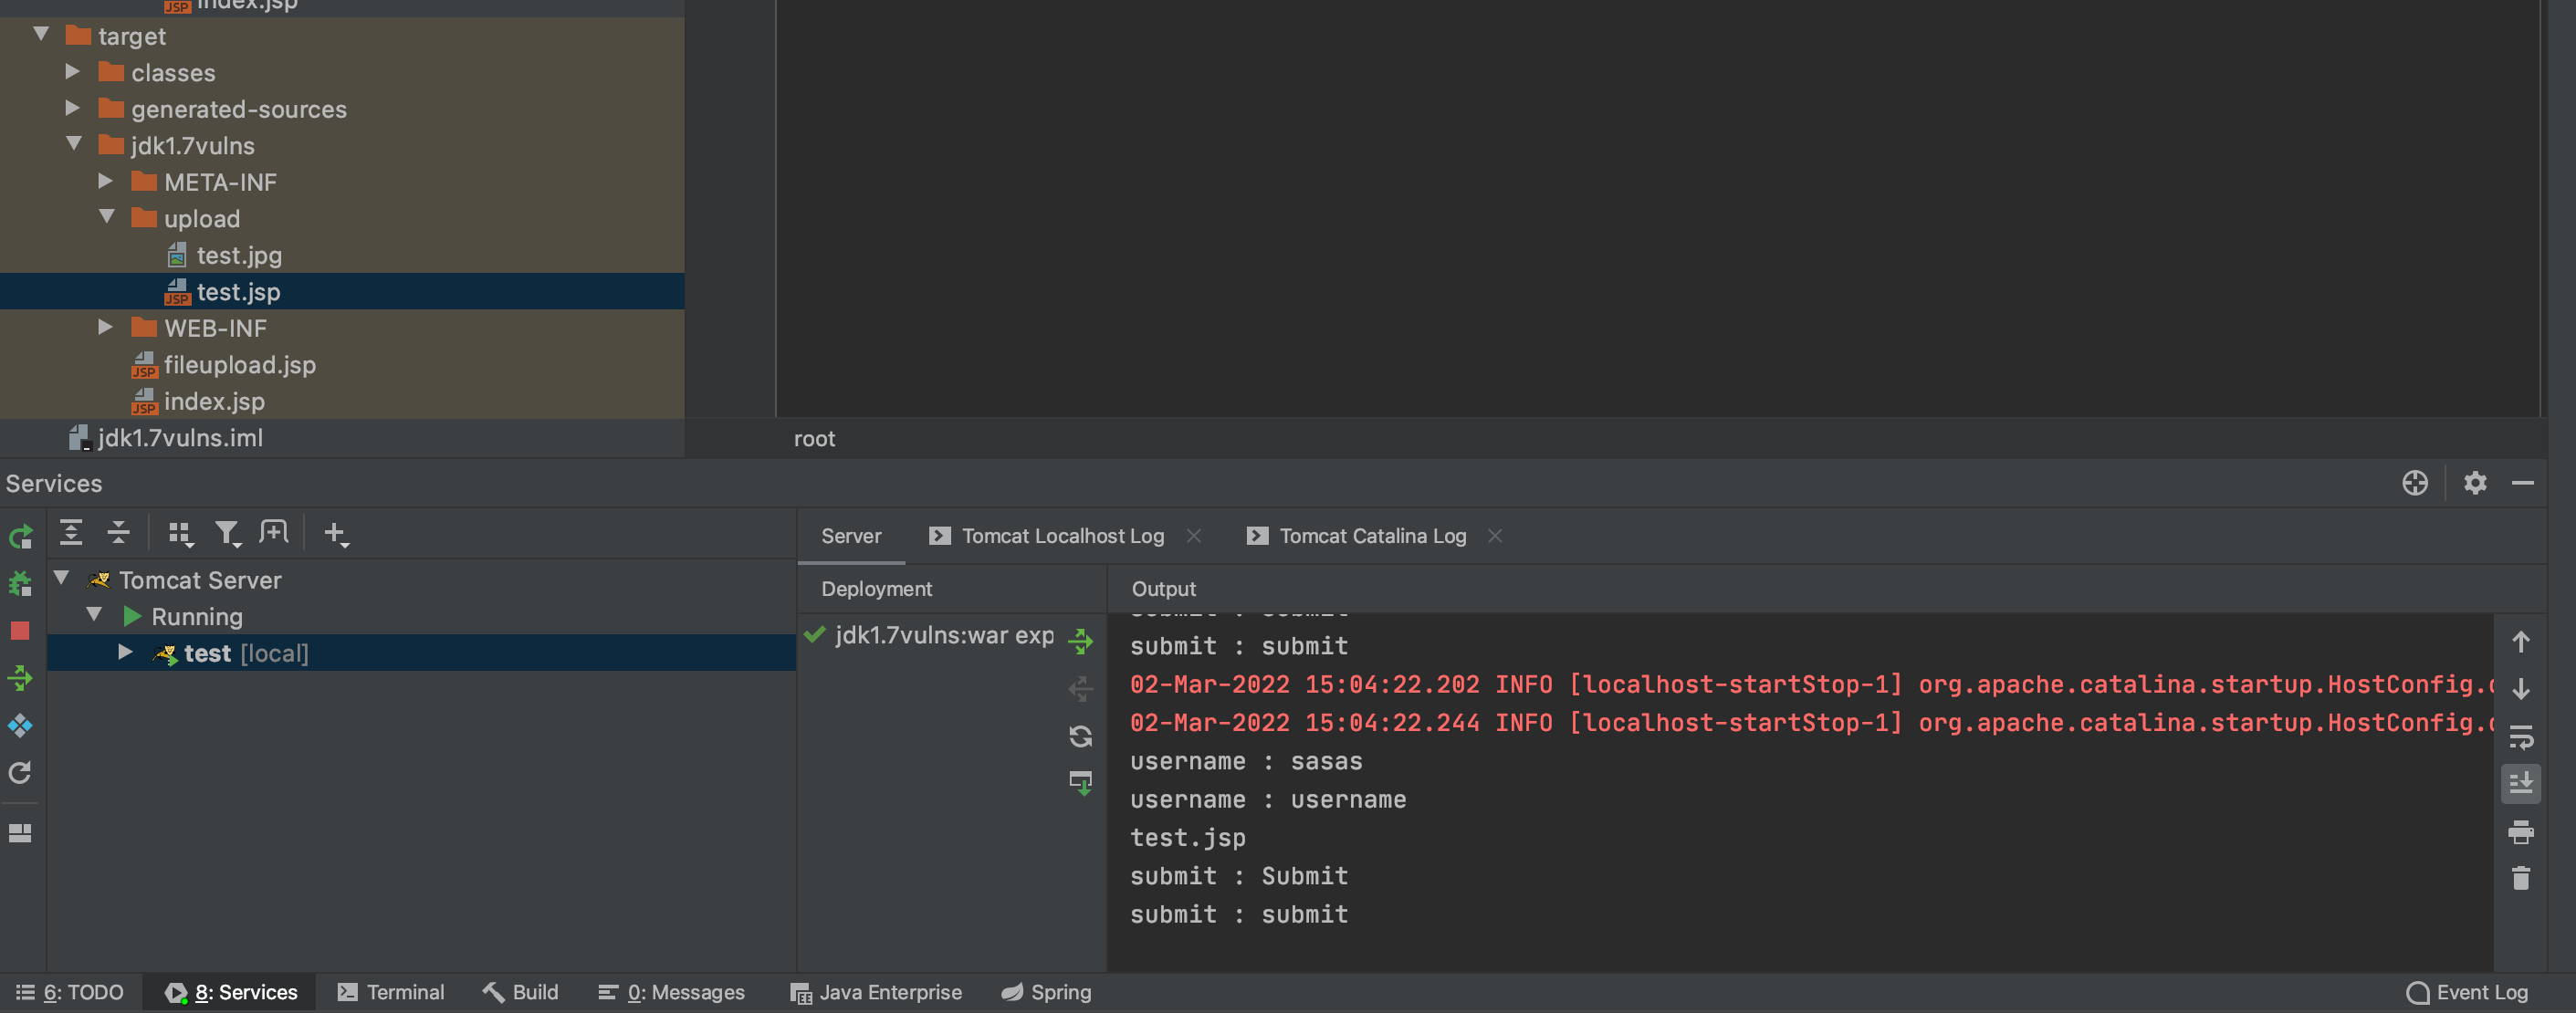
Task: Select fileupload.jsp in the project tree
Action: (240, 365)
